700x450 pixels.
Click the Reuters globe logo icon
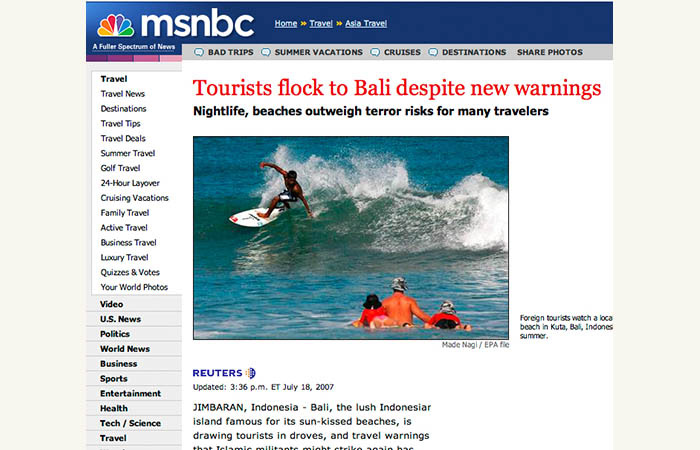tap(251, 373)
